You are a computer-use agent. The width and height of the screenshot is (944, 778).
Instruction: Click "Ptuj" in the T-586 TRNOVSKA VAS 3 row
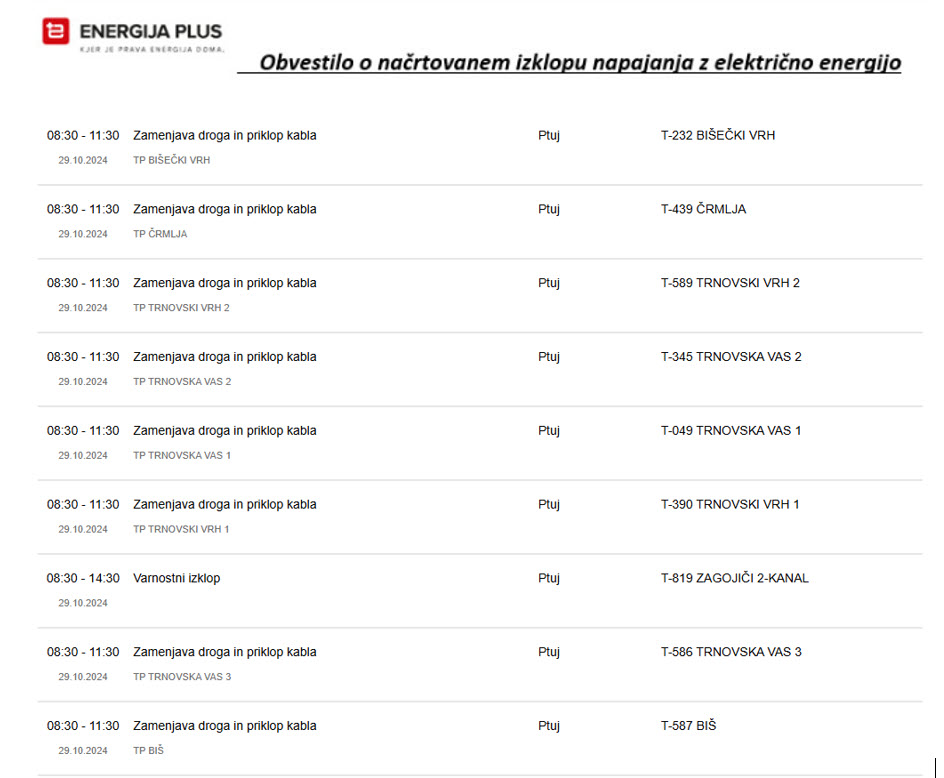click(549, 652)
